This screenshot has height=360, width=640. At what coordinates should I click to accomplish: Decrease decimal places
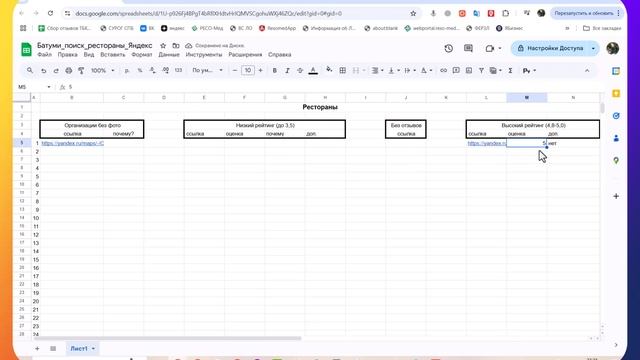pos(153,71)
